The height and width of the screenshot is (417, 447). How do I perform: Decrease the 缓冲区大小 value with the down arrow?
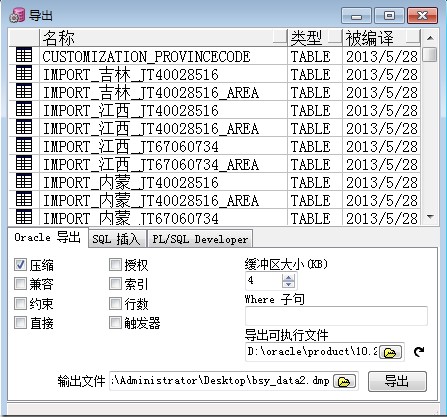click(x=288, y=284)
